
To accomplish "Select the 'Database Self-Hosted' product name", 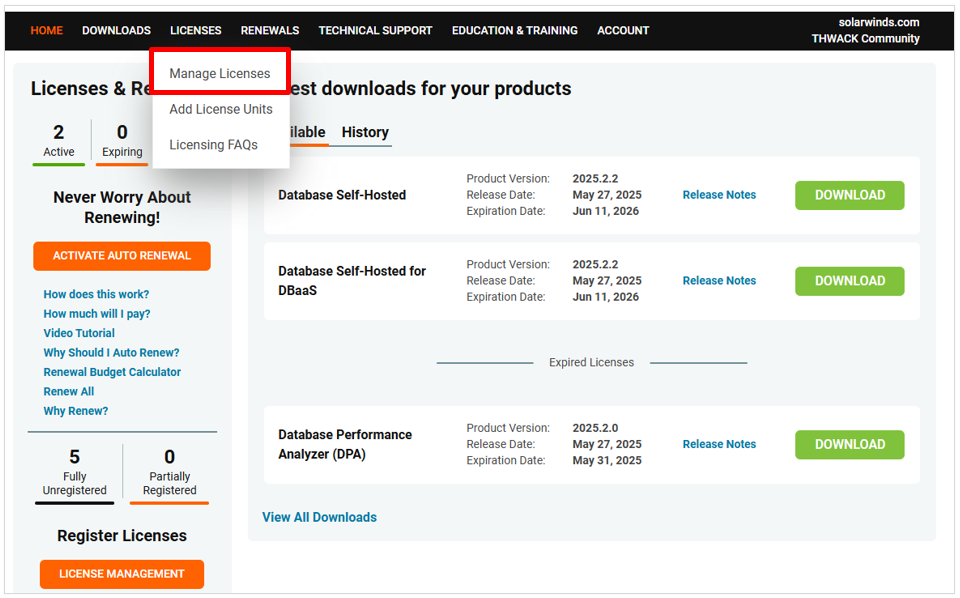I will (342, 195).
